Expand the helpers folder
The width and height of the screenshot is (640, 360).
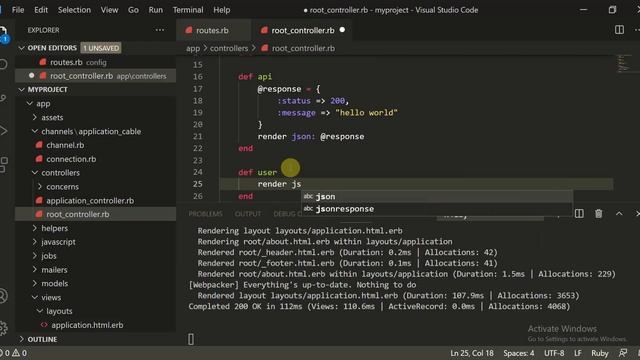[x=35, y=228]
